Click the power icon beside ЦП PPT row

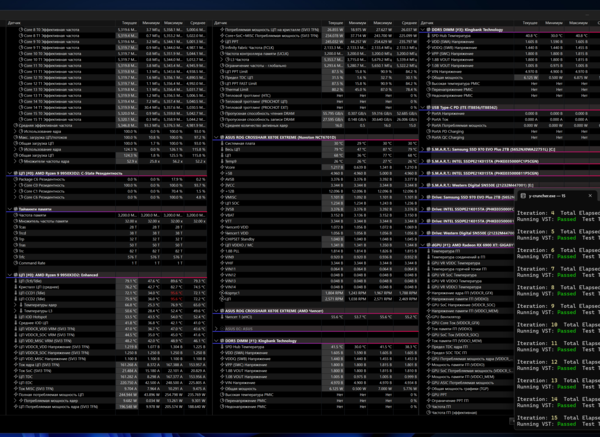click(x=222, y=42)
